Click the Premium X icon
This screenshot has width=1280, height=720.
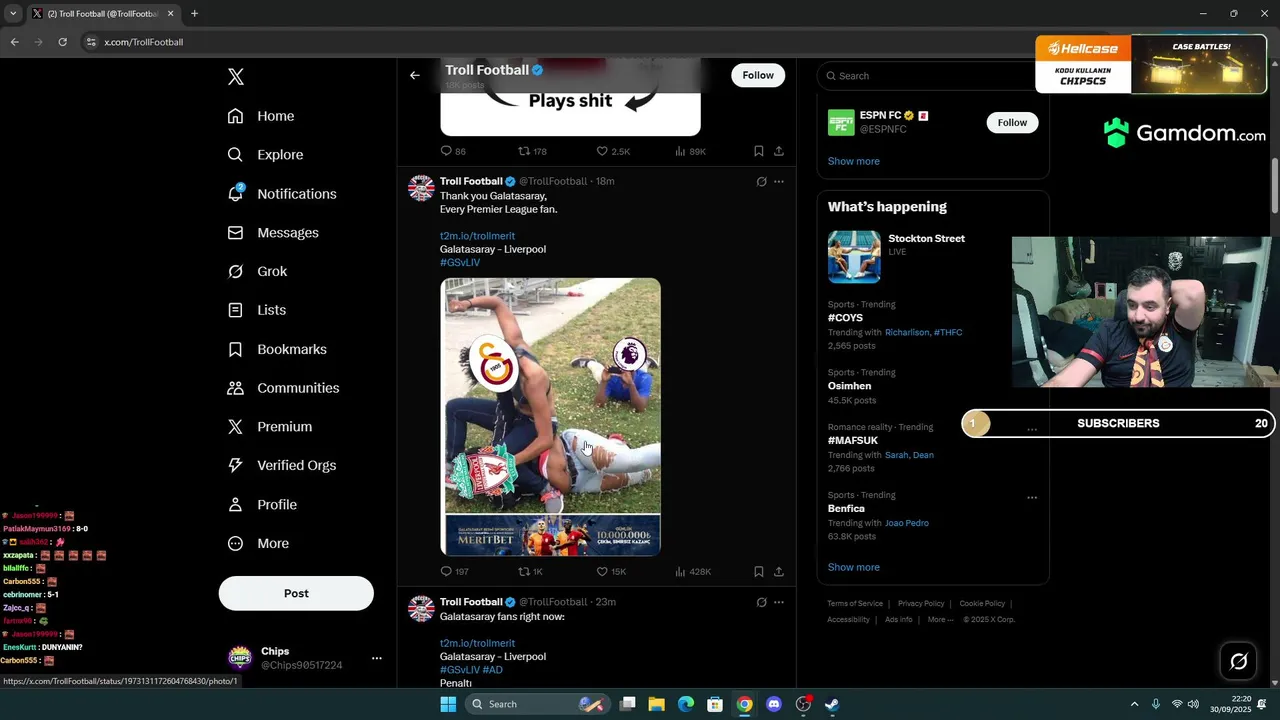(x=236, y=427)
